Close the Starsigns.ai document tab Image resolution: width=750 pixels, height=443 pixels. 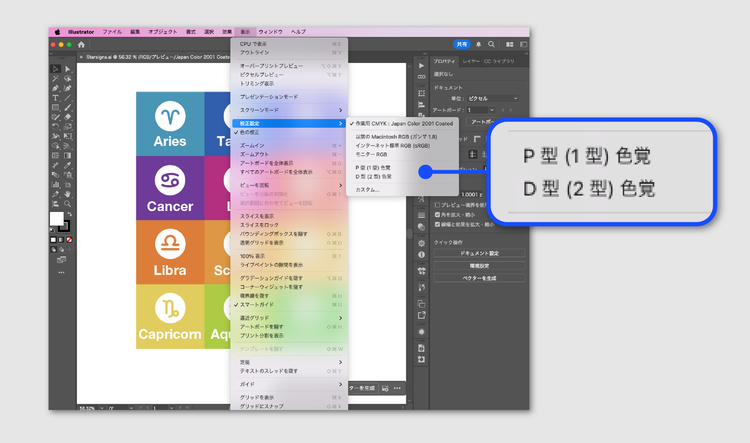[81, 57]
